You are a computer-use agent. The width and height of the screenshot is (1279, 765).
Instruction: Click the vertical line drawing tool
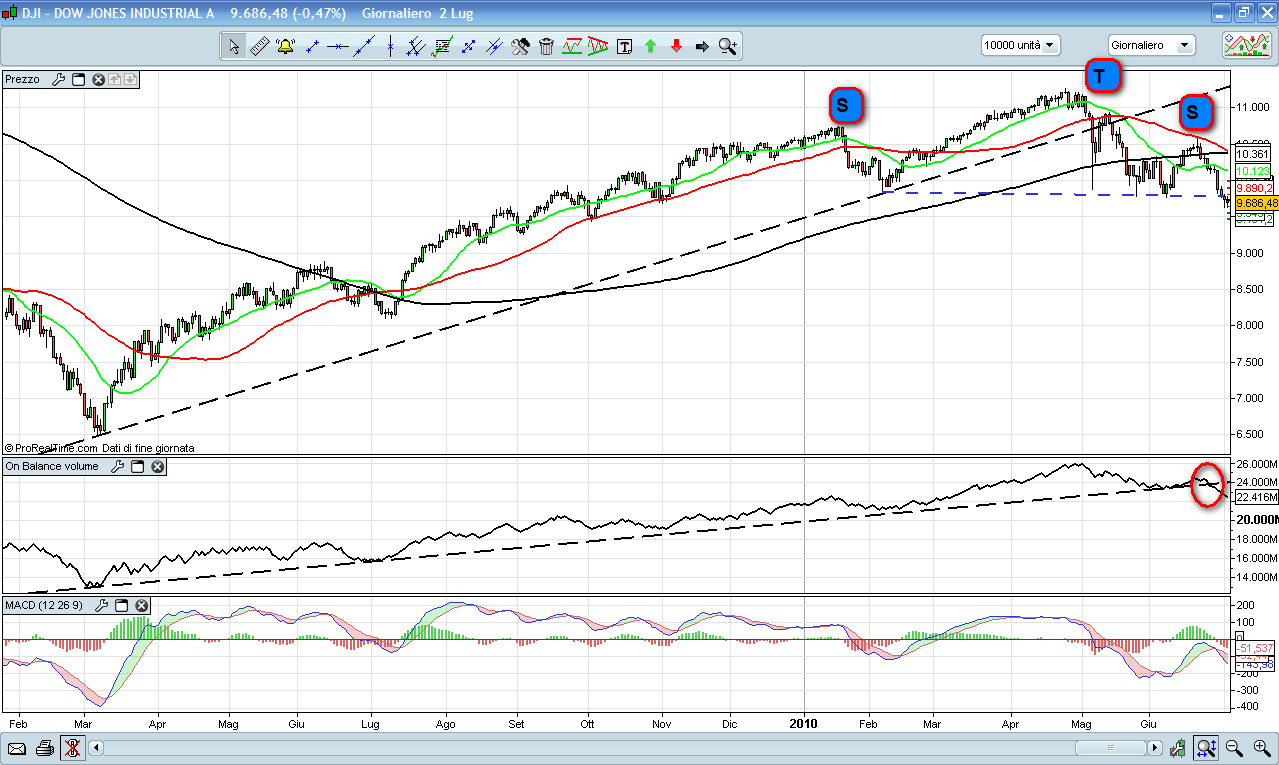pos(390,46)
